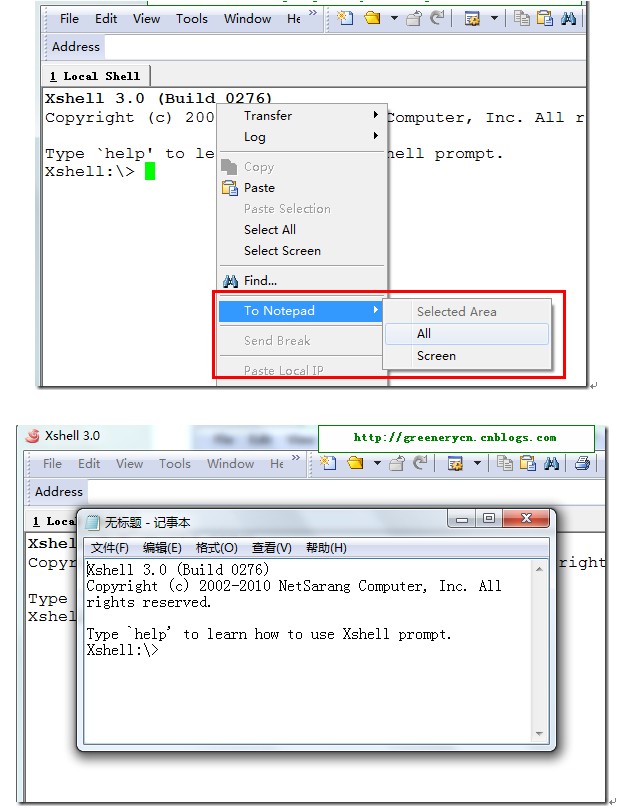
Task: Open View menu in lower Xshell window
Action: (129, 464)
